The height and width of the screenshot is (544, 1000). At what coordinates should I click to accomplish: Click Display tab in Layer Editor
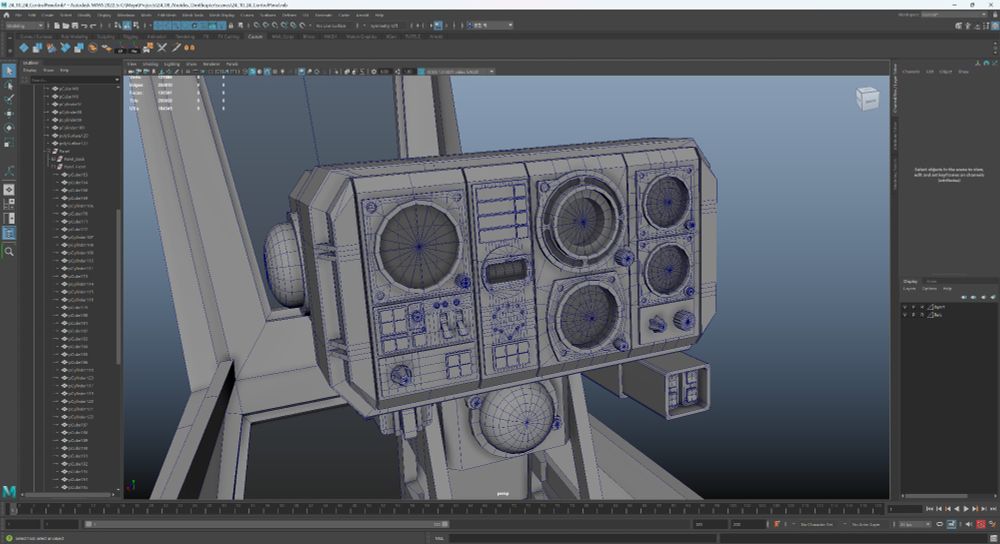tap(910, 281)
